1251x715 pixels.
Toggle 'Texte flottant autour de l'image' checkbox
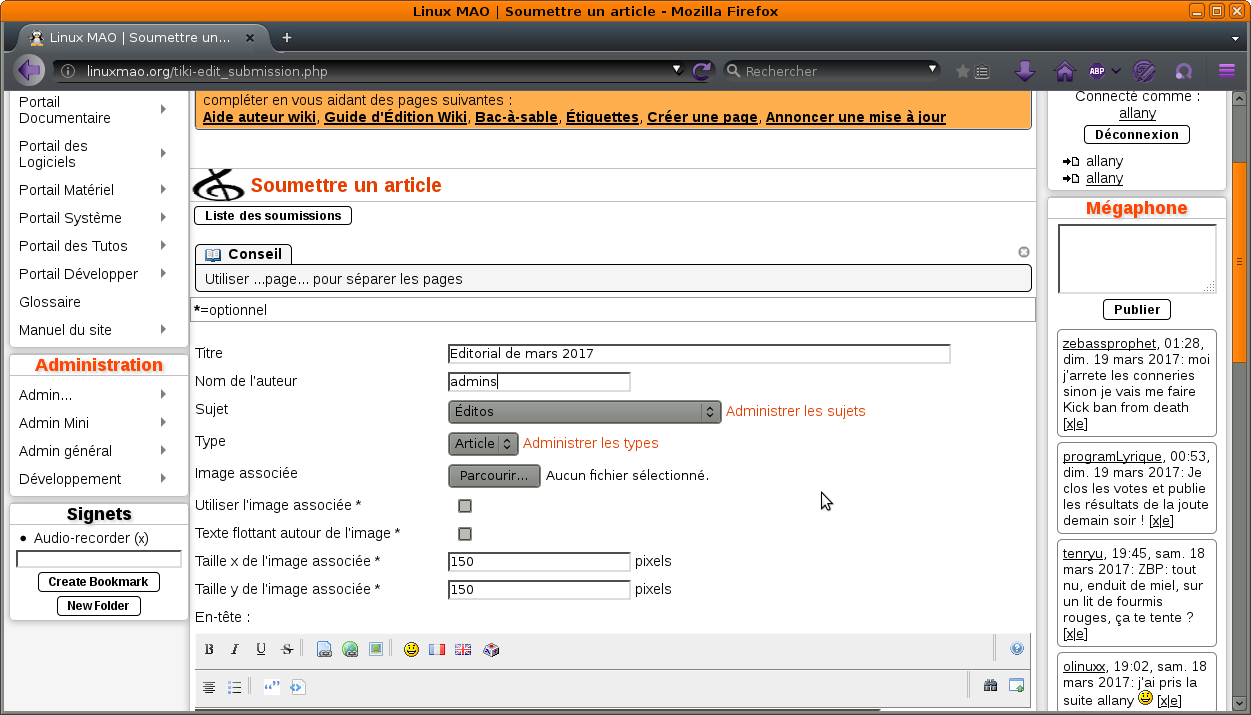465,534
